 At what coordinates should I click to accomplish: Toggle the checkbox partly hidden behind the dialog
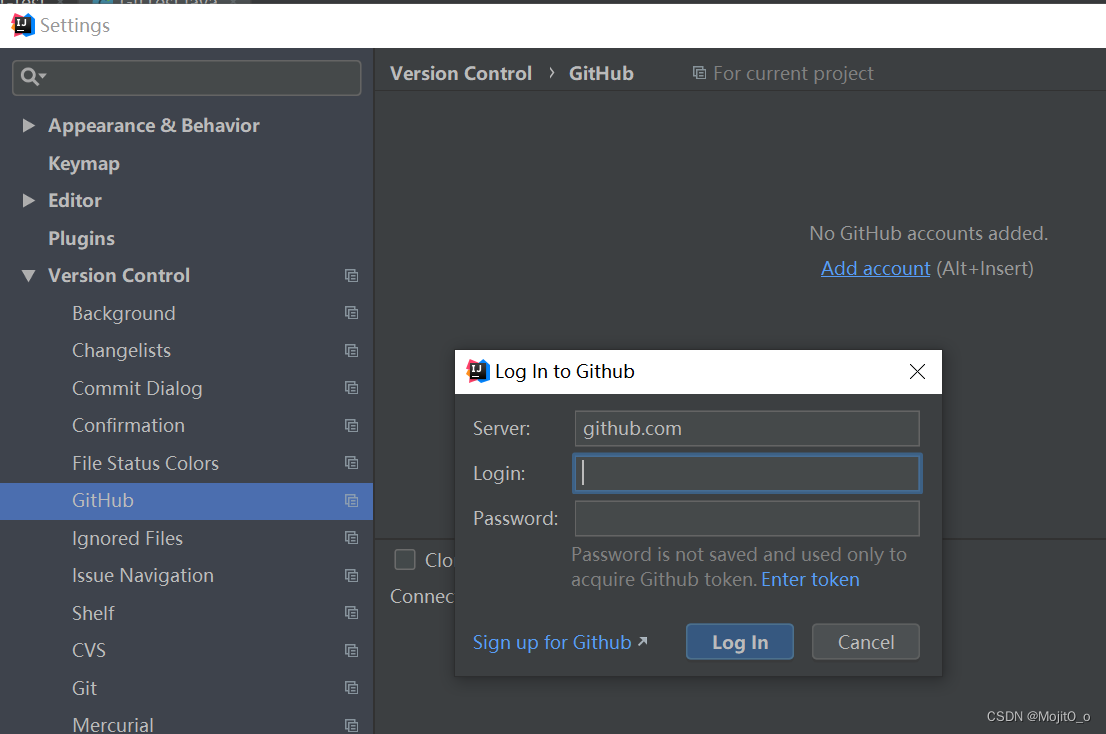(x=405, y=560)
